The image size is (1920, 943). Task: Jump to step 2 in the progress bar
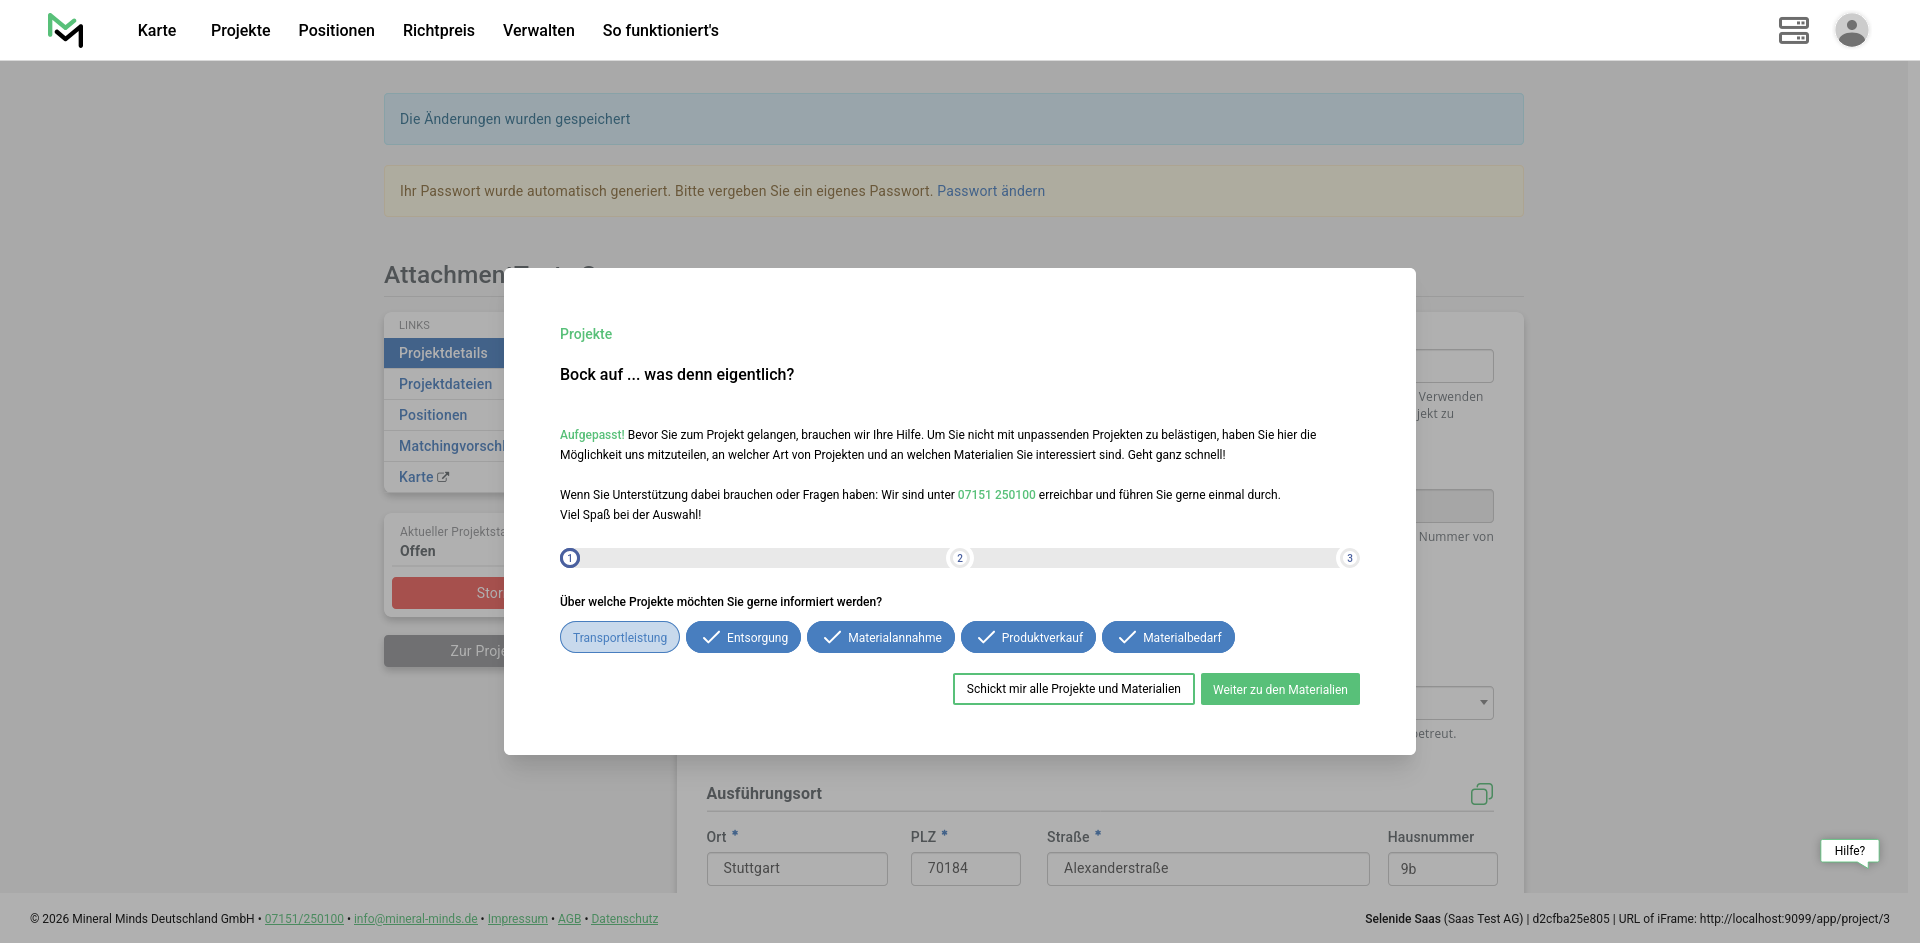(960, 558)
